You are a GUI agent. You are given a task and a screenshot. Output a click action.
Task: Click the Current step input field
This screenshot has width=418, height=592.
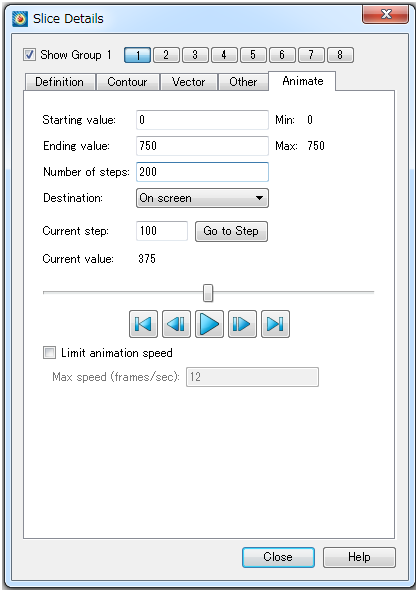point(162,231)
